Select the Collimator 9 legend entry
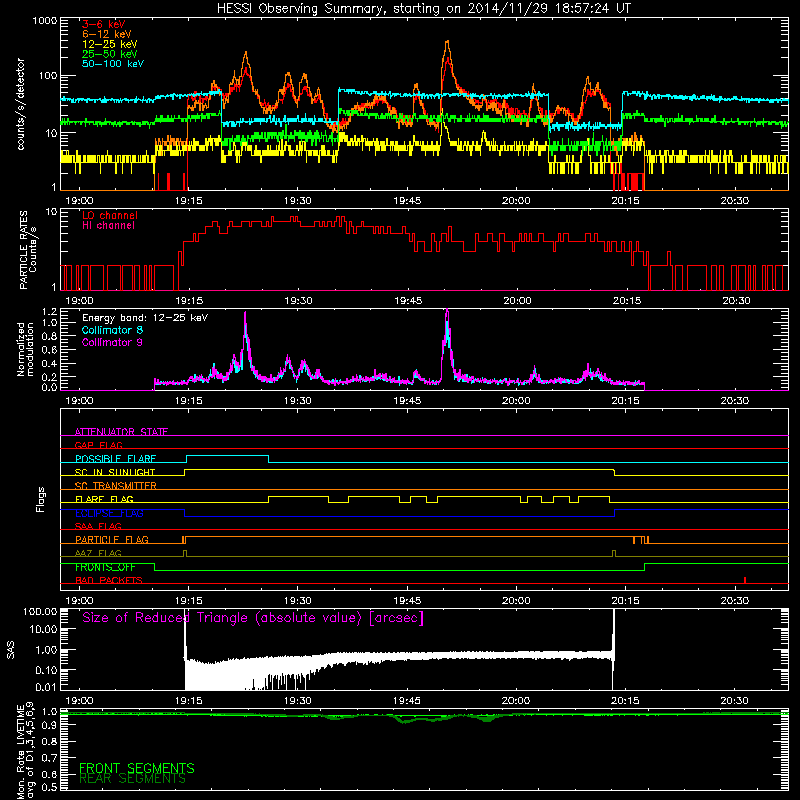800x800 pixels. 112,342
